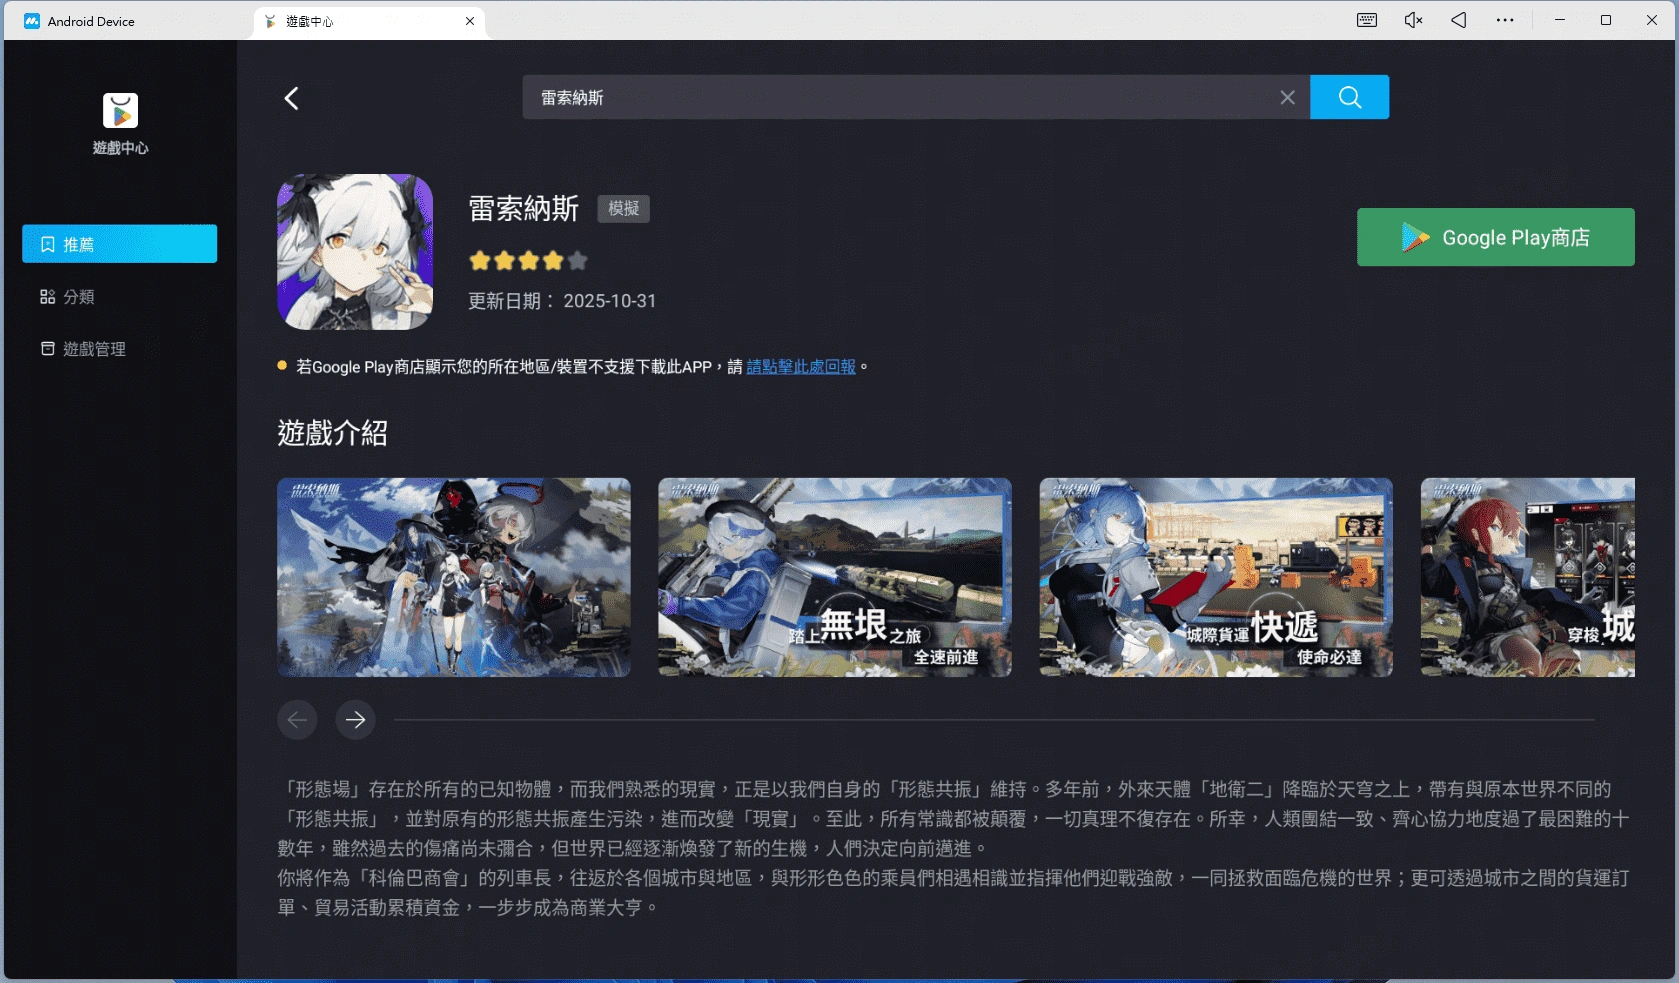Click the Android Device menu item
Viewport: 1679px width, 983px height.
(91, 20)
